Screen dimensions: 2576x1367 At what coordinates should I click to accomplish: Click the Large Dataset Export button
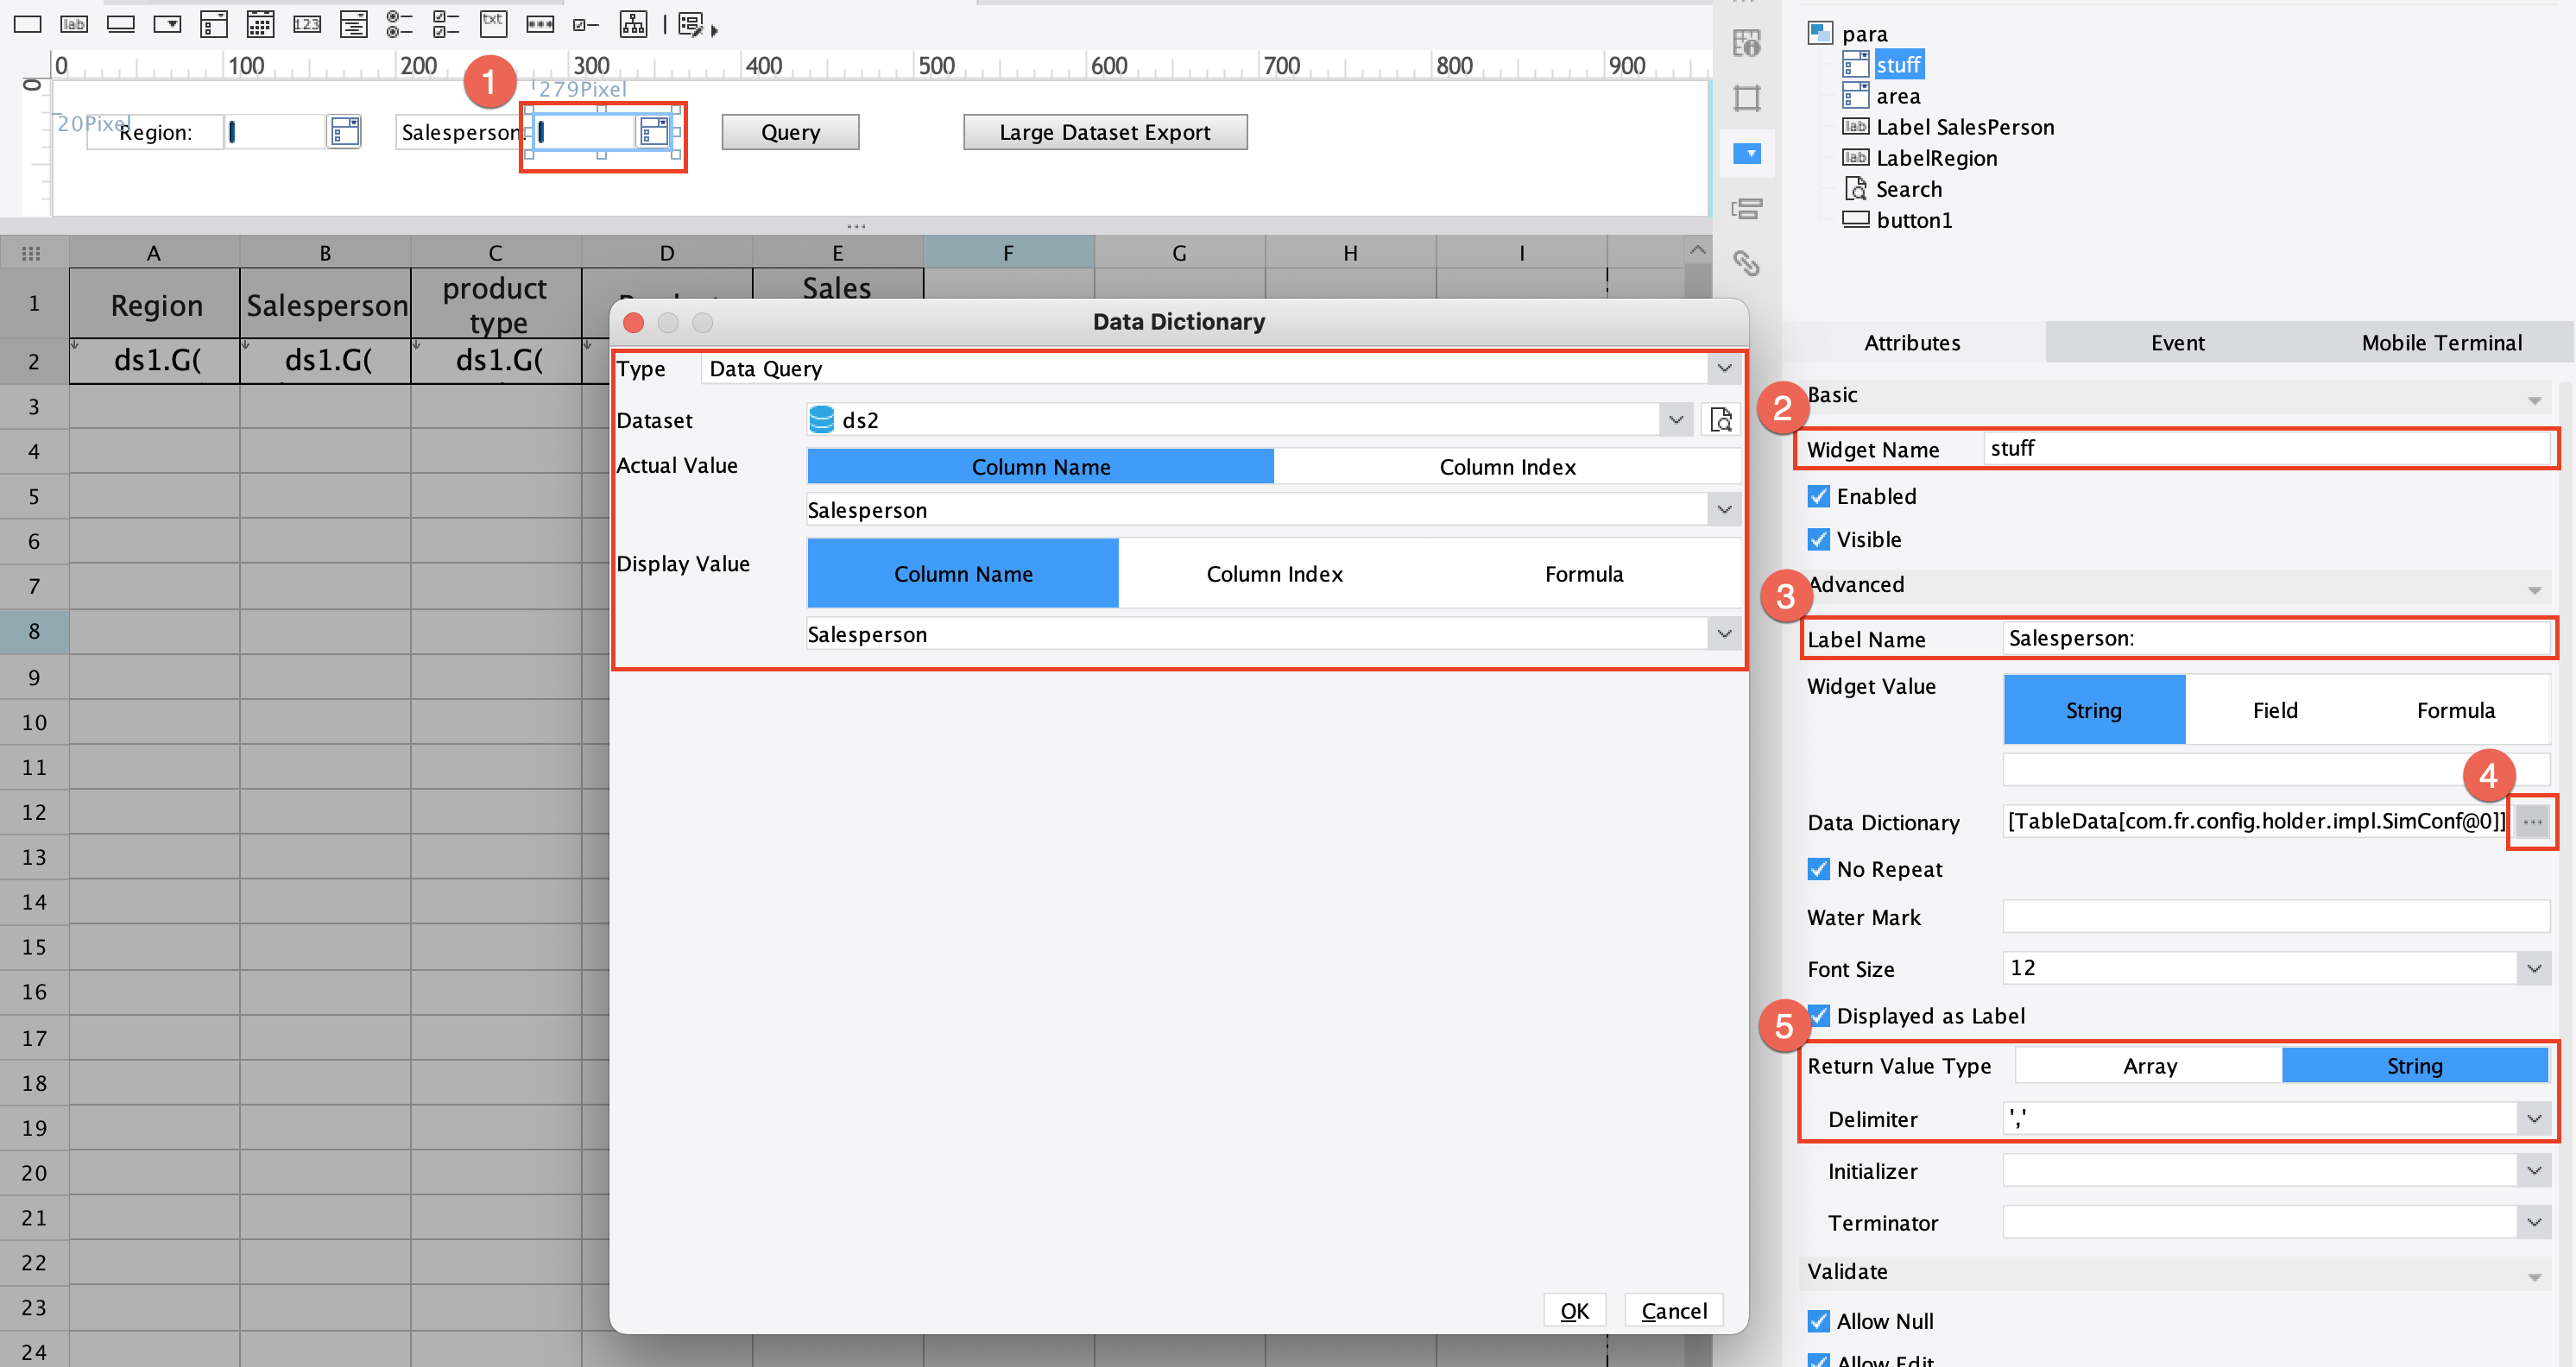click(x=1104, y=132)
